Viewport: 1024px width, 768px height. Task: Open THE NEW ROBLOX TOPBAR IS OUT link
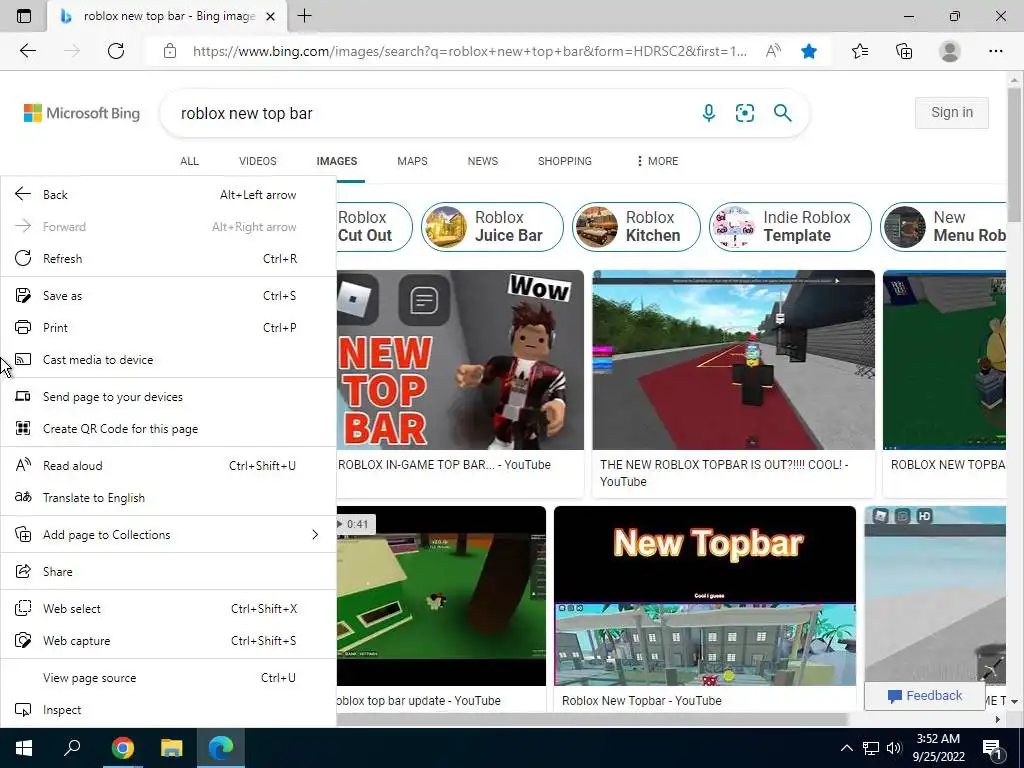click(x=724, y=473)
